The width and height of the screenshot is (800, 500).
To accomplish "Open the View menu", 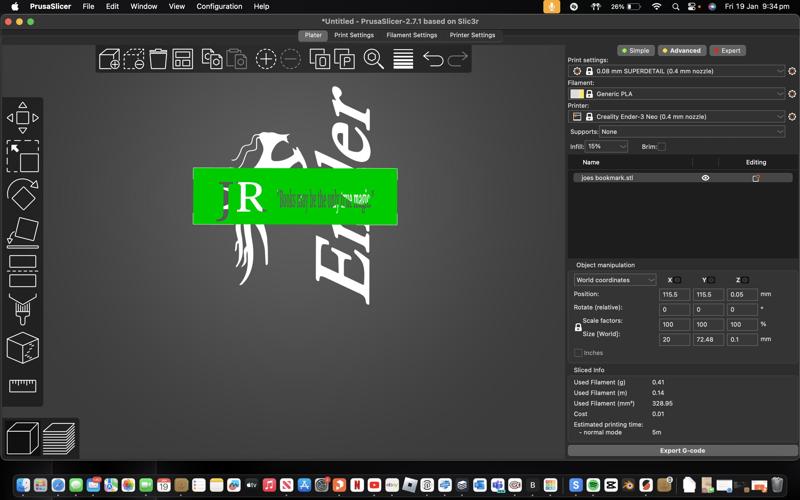I will [x=177, y=7].
